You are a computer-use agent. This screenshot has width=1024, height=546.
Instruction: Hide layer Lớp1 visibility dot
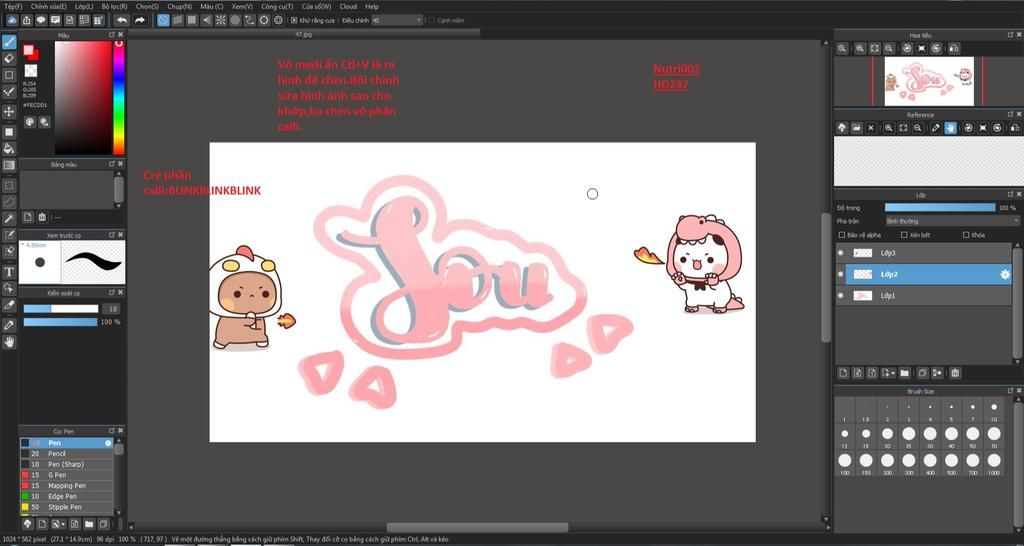point(841,296)
